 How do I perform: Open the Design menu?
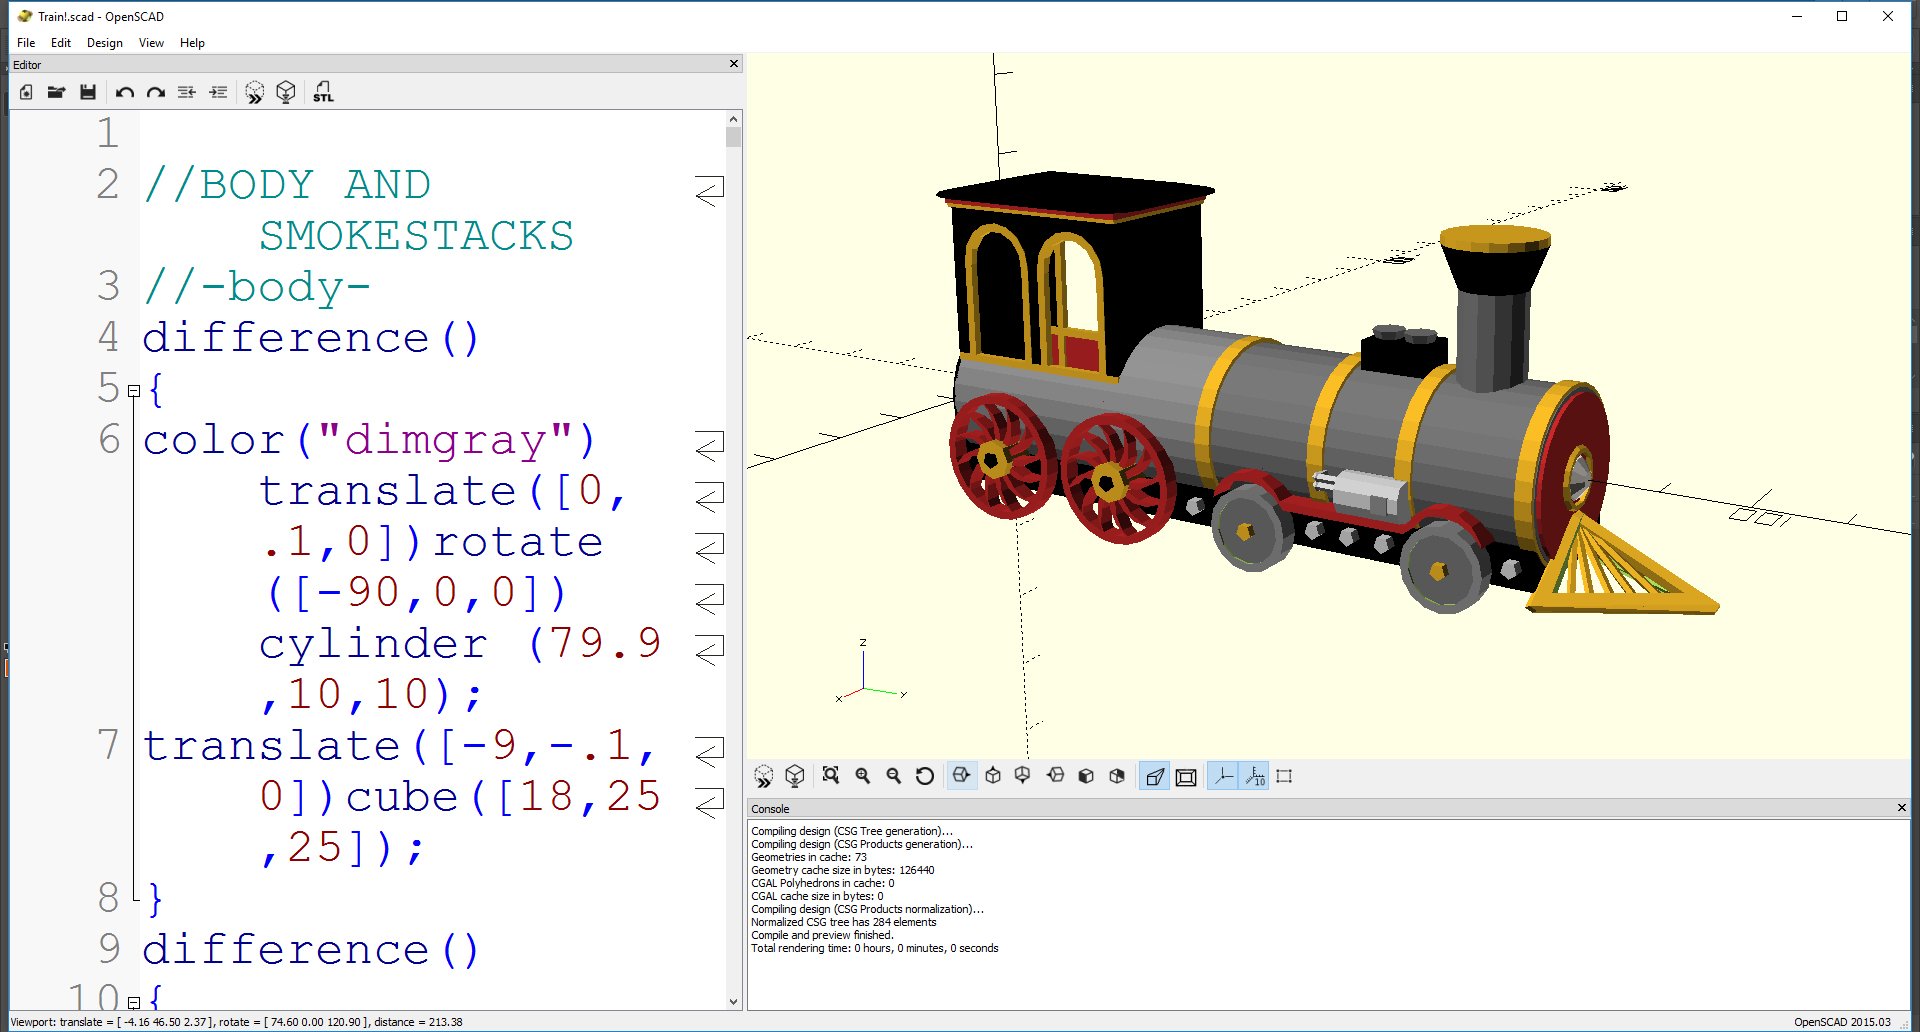point(104,43)
